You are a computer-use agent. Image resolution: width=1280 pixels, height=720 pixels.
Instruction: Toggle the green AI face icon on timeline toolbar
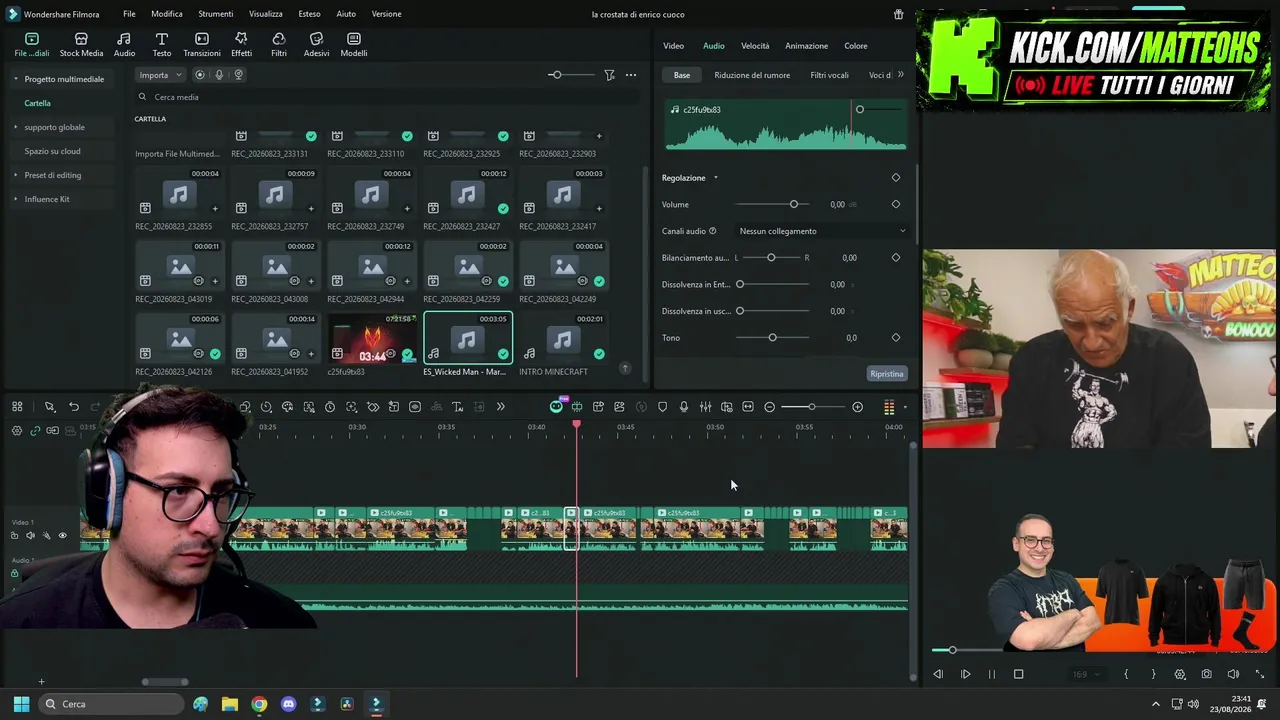point(556,407)
